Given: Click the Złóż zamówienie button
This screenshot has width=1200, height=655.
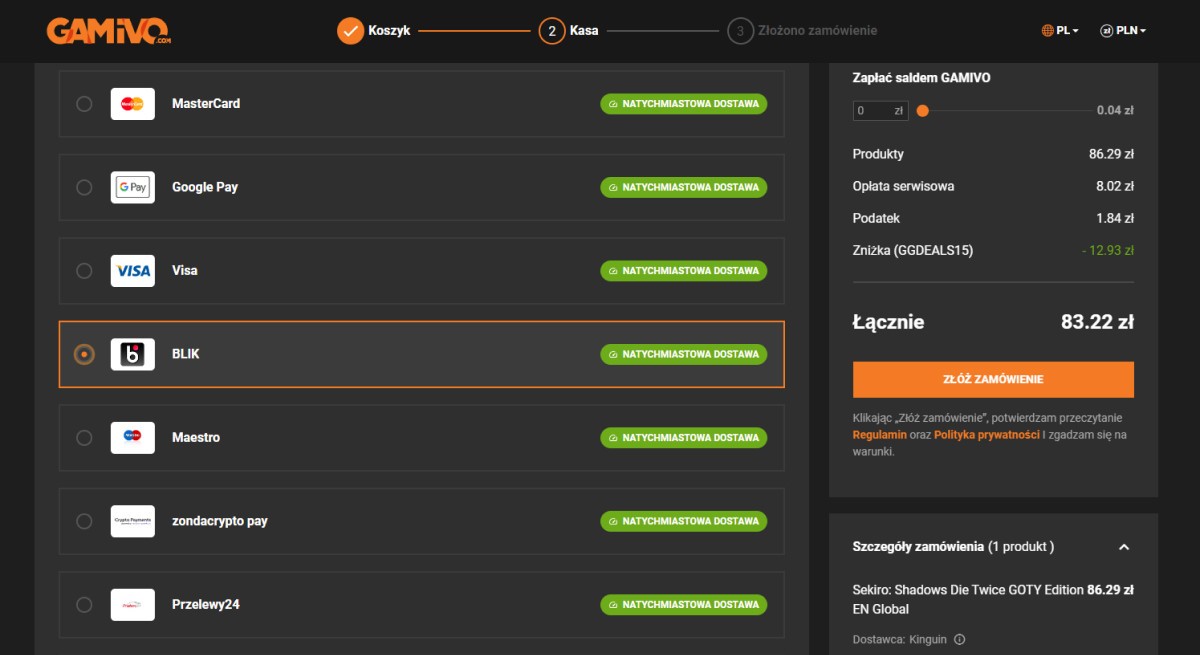Looking at the screenshot, I should click(993, 380).
